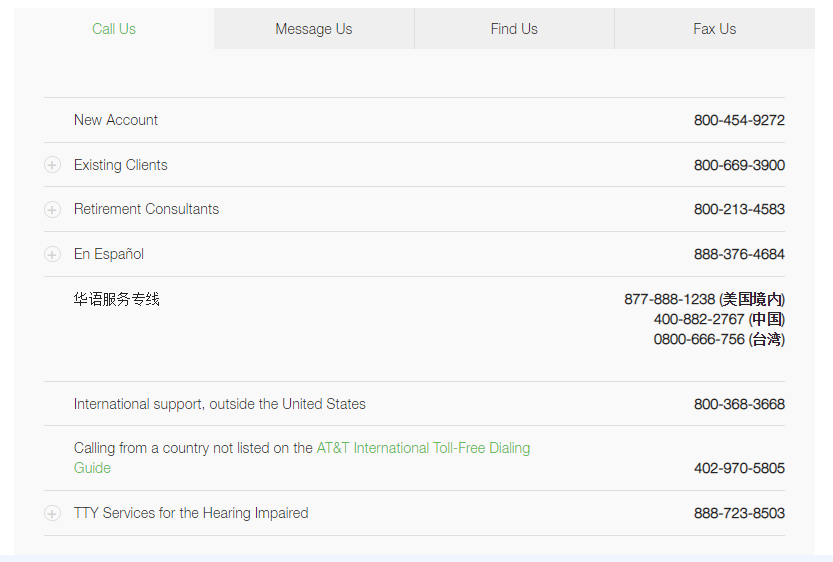The height and width of the screenshot is (562, 833).
Task: Click the 400-882-2767 China phone number
Action: point(699,319)
